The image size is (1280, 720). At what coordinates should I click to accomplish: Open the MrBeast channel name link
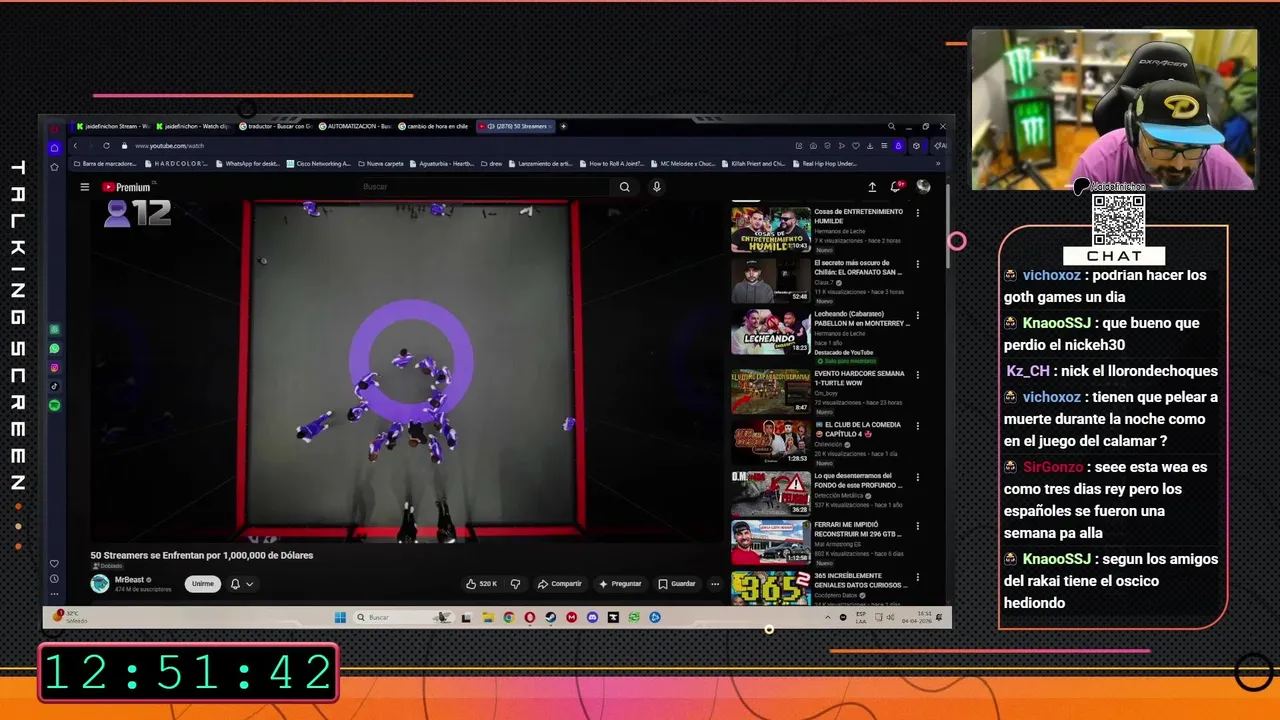(130, 579)
